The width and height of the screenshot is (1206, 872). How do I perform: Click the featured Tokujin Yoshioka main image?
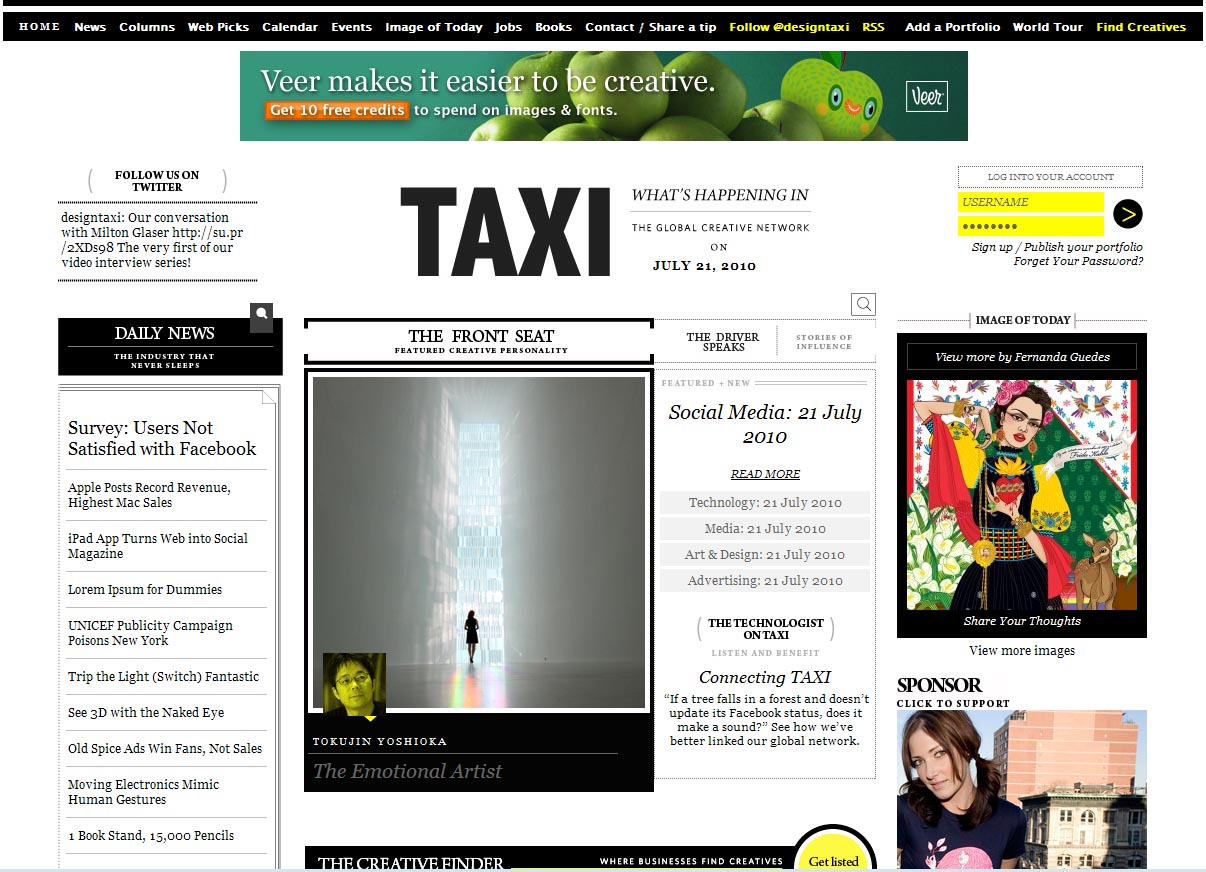click(479, 542)
